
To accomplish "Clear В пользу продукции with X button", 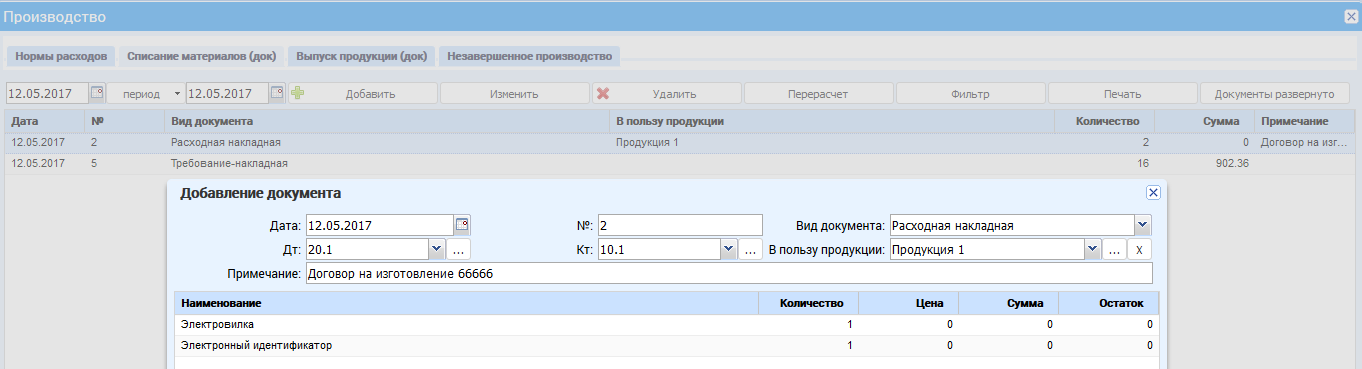I will click(1139, 250).
